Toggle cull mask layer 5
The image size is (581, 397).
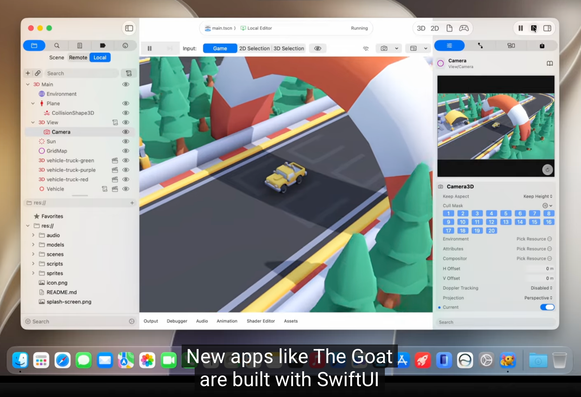(x=506, y=213)
